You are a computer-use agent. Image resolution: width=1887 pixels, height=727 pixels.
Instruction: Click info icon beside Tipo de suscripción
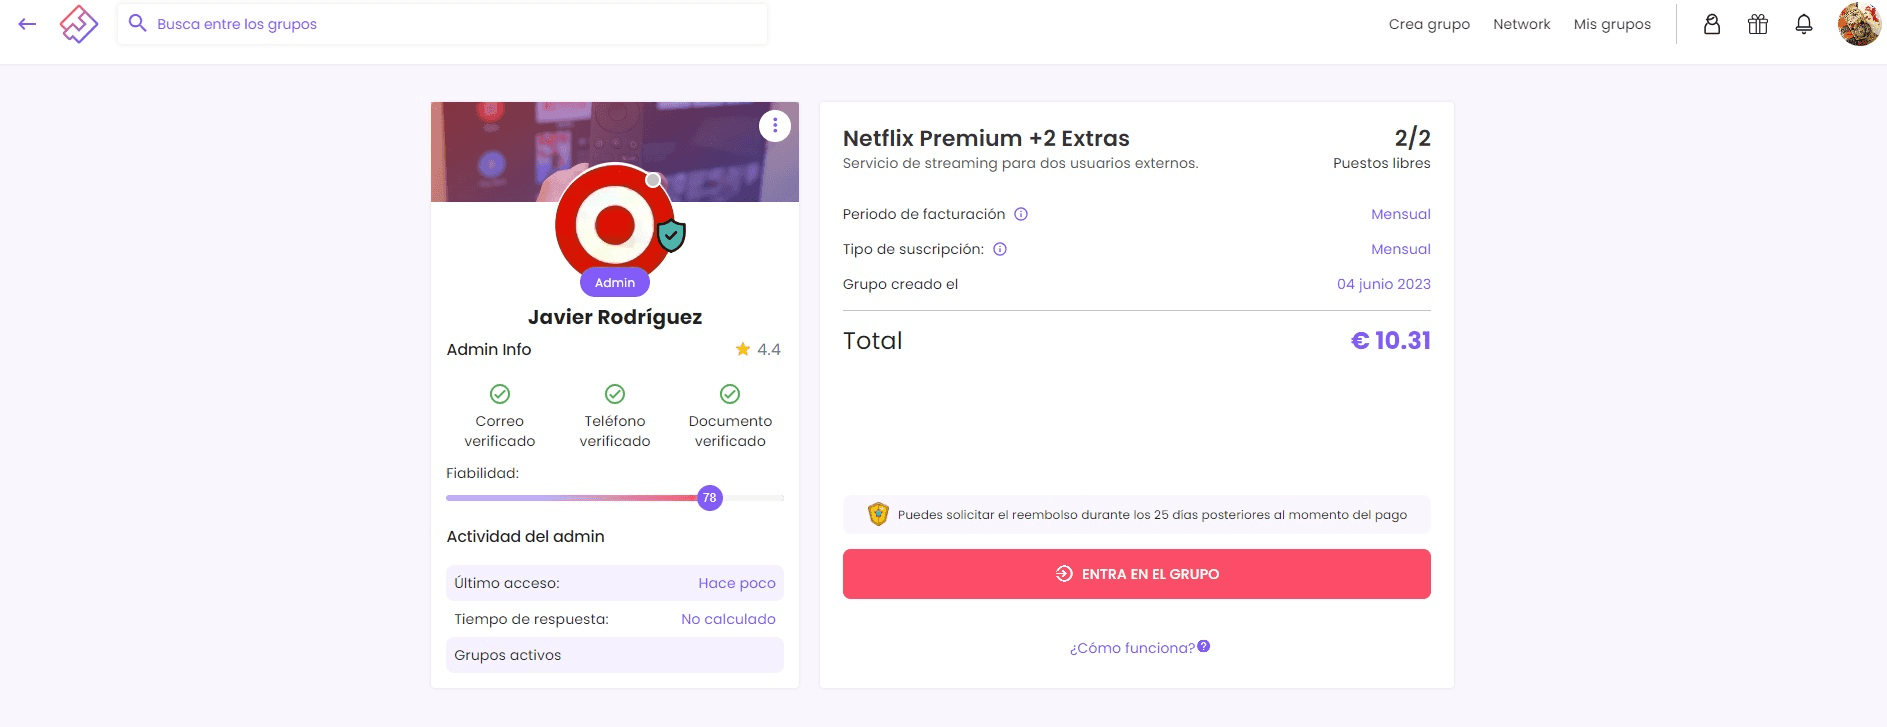click(x=999, y=249)
